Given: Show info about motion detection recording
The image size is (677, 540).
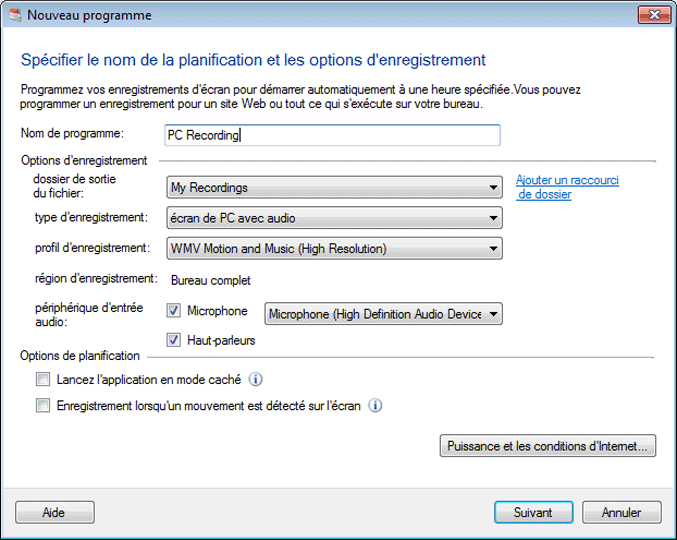Looking at the screenshot, I should click(x=376, y=406).
